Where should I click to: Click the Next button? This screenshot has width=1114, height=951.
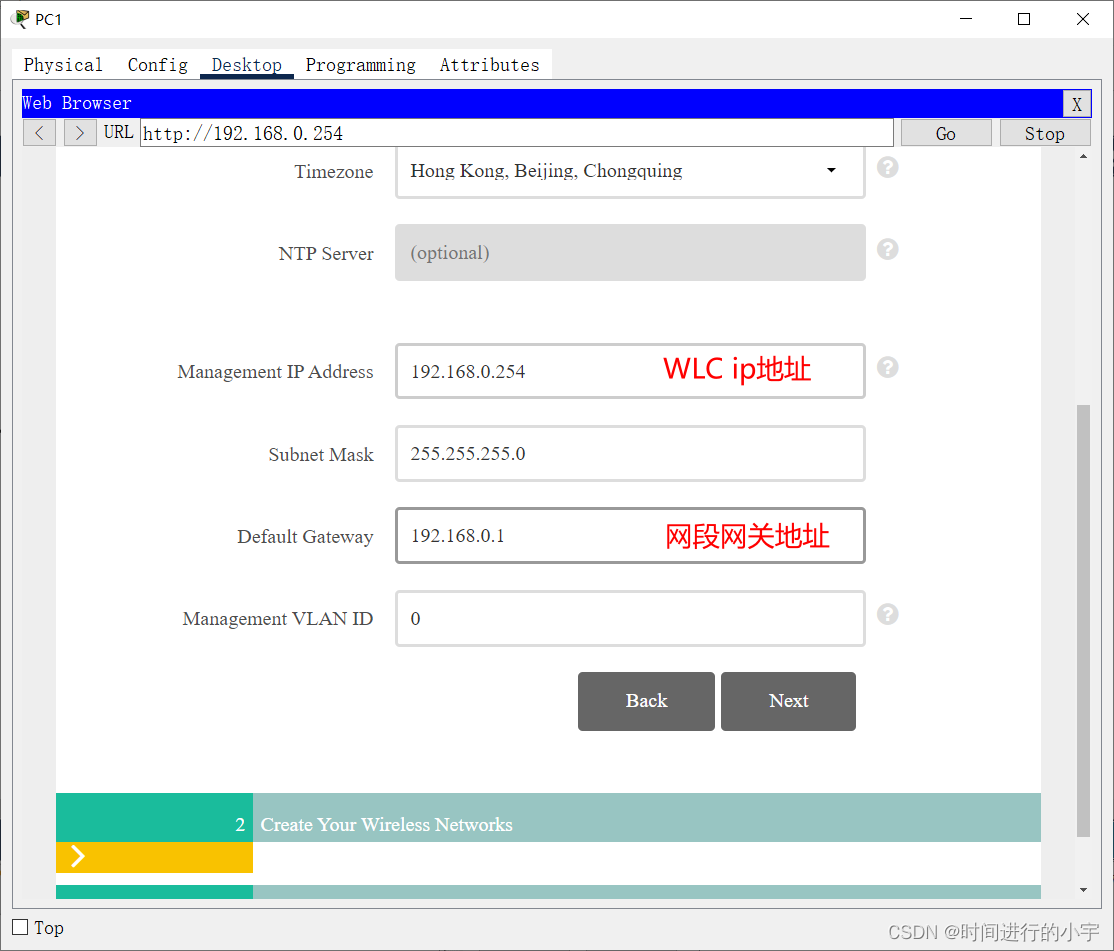[788, 701]
